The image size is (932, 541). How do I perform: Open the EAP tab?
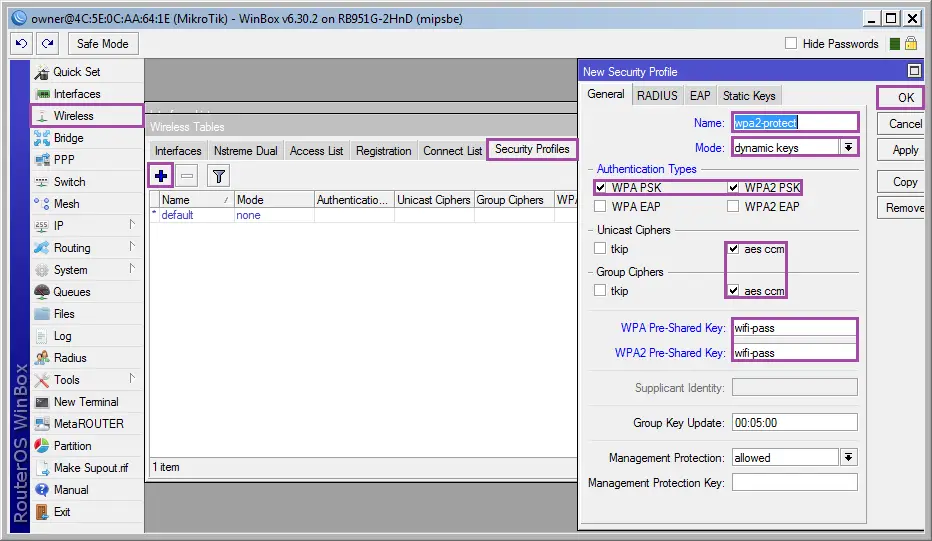click(700, 96)
